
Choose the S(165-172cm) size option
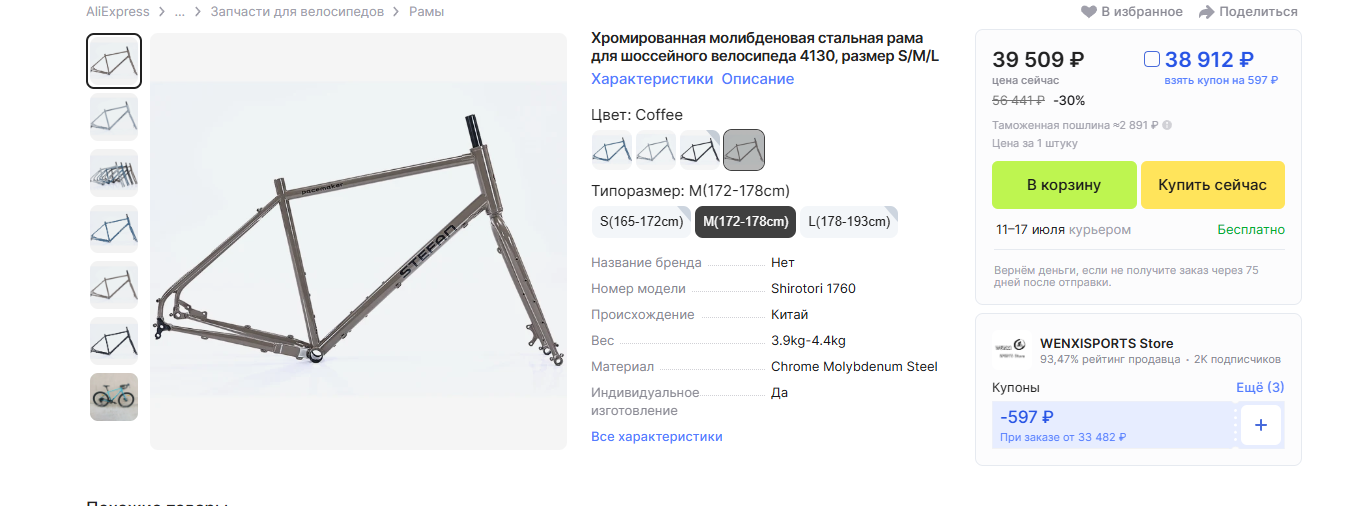[641, 222]
